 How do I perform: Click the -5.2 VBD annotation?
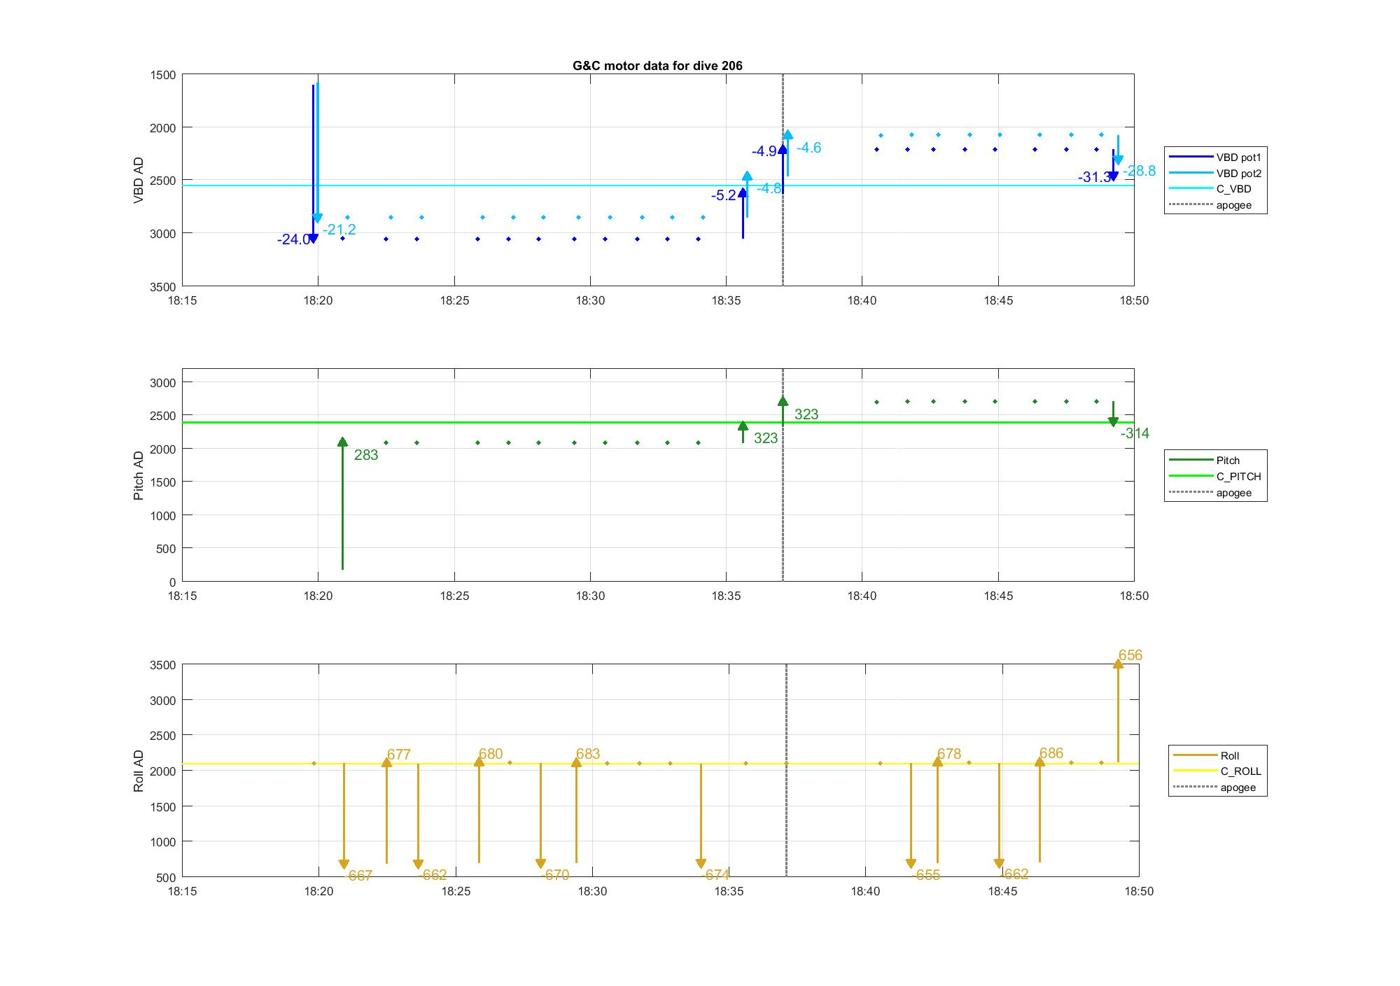[724, 196]
